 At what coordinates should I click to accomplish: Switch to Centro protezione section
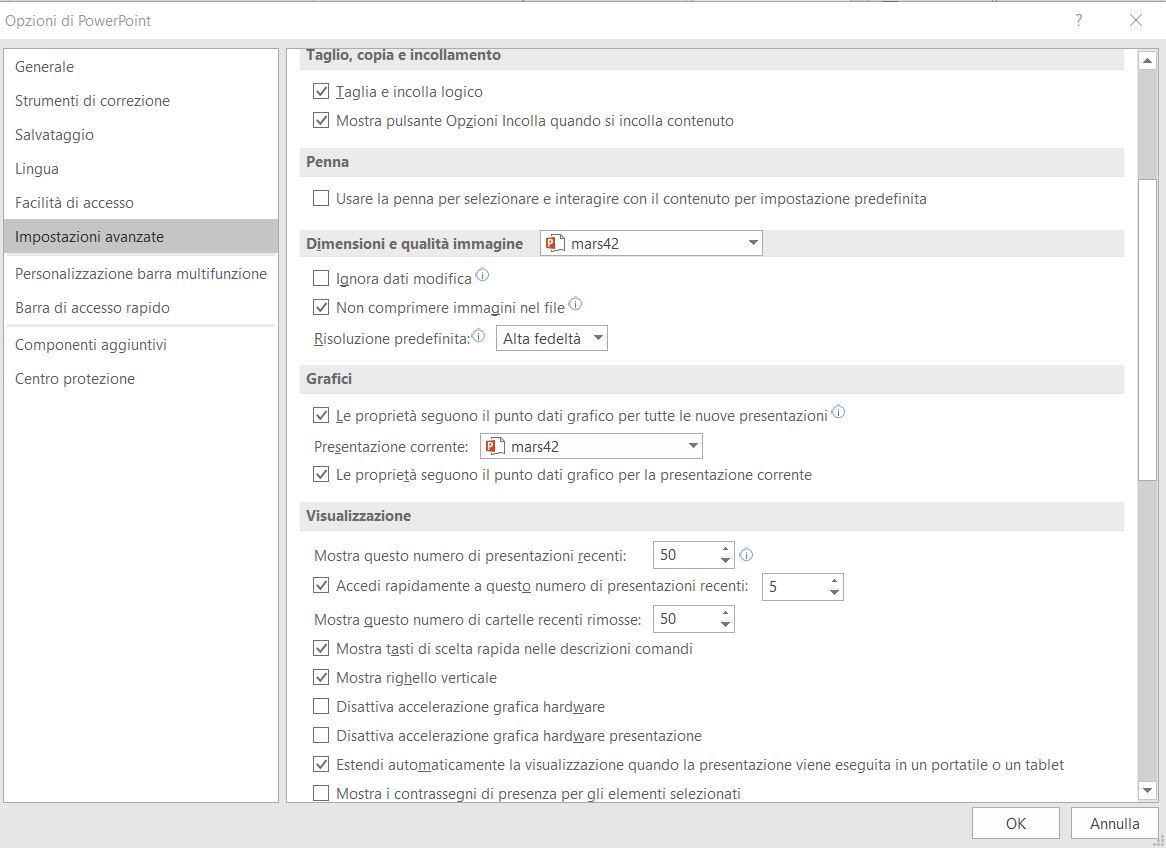pyautogui.click(x=75, y=379)
